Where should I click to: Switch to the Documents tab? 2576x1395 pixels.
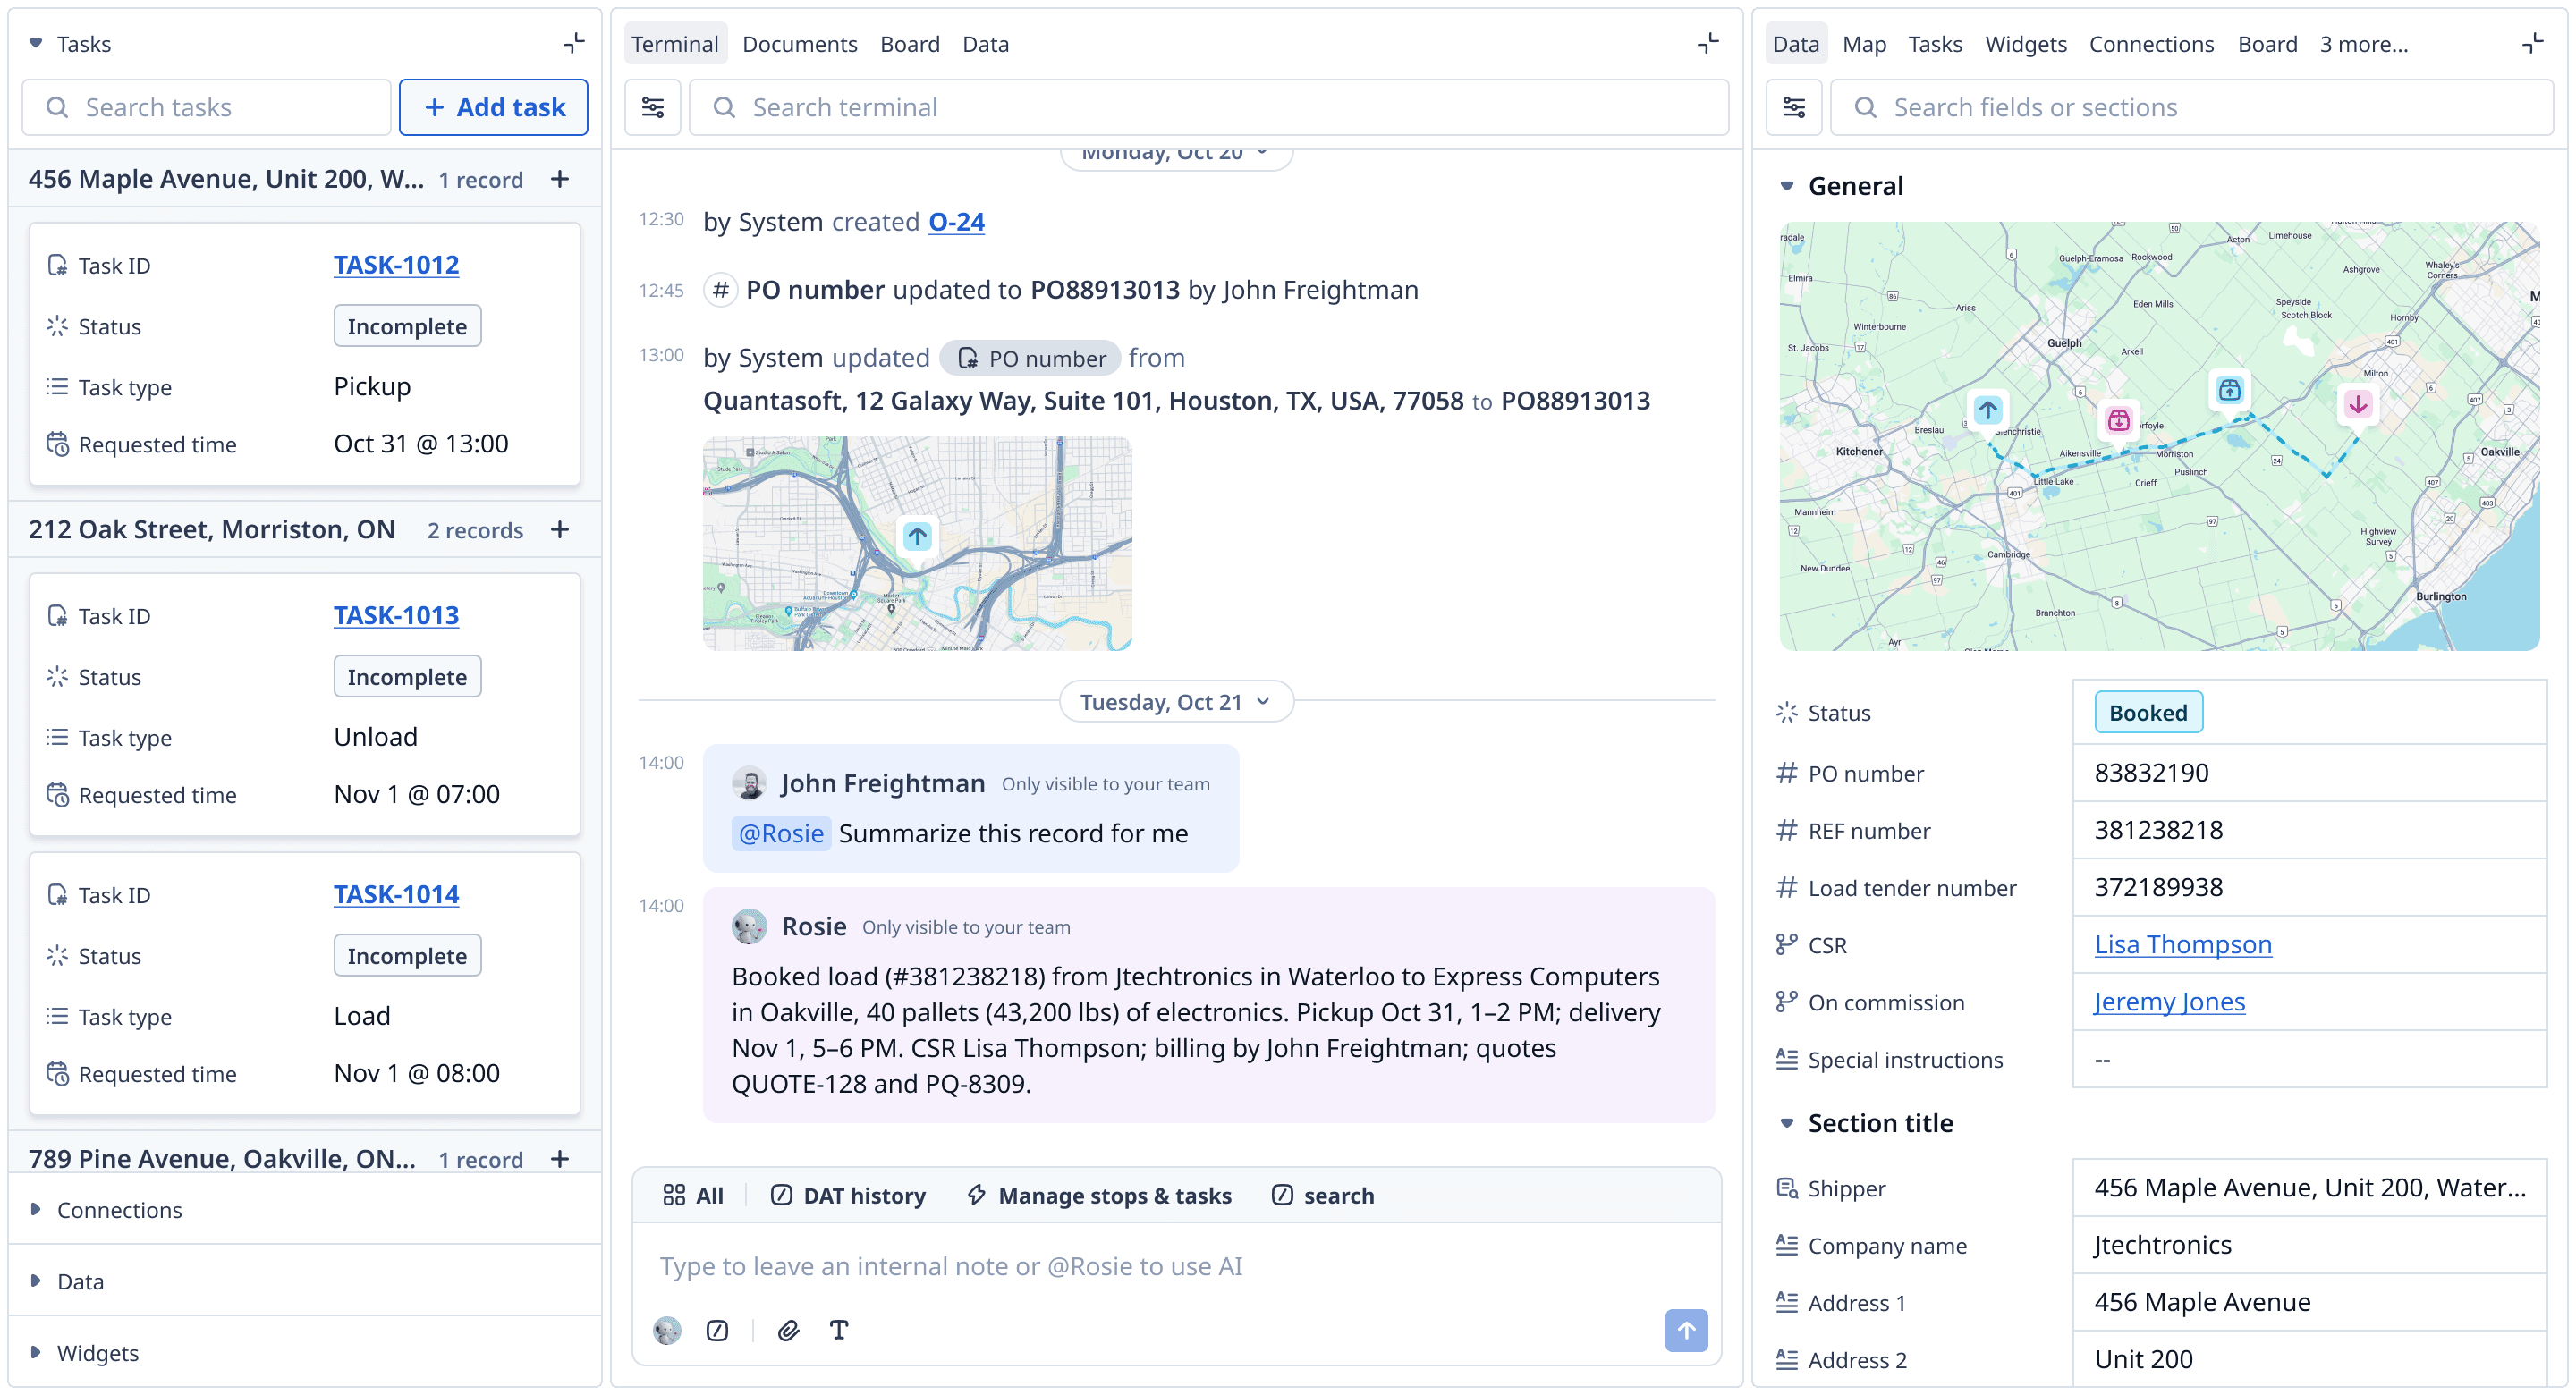pyautogui.click(x=799, y=44)
